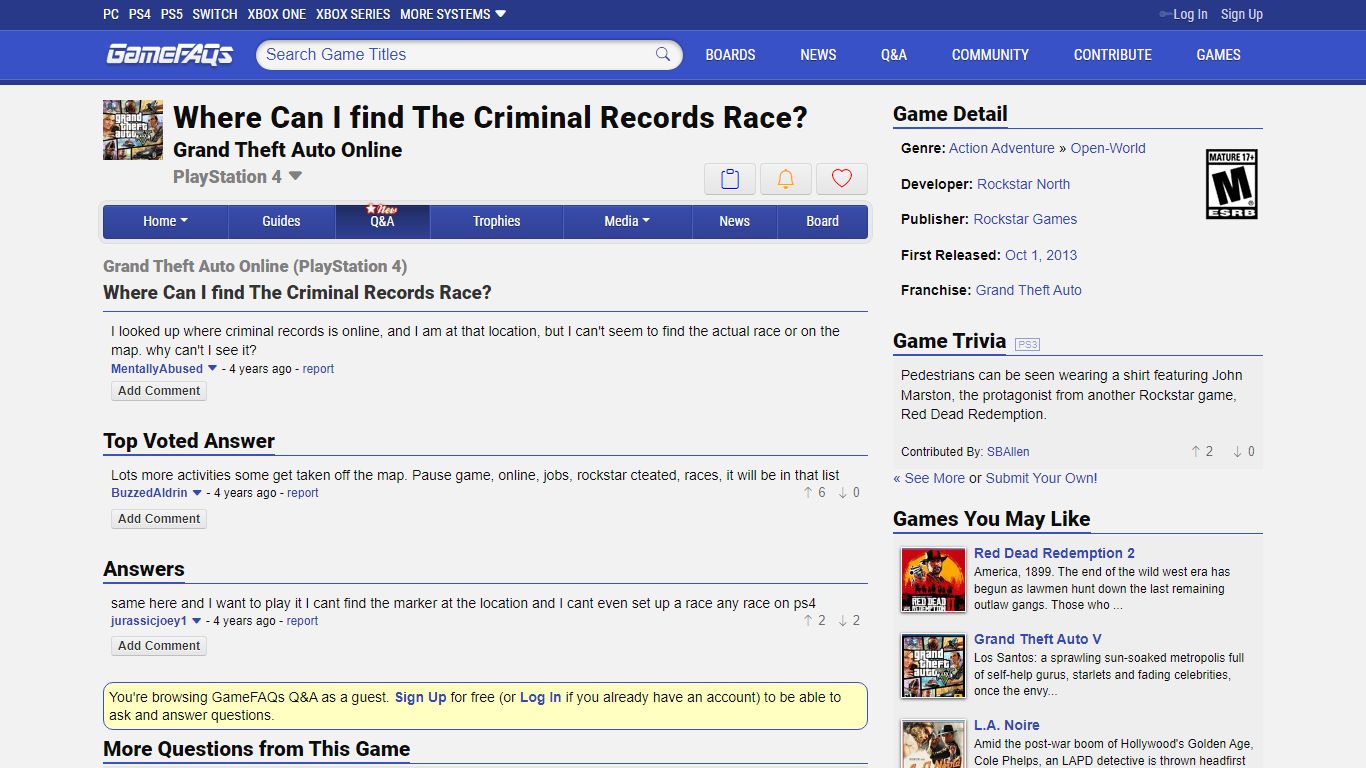Open Grand Theft Auto V cover thumbnail
The image size is (1366, 768).
coord(933,666)
